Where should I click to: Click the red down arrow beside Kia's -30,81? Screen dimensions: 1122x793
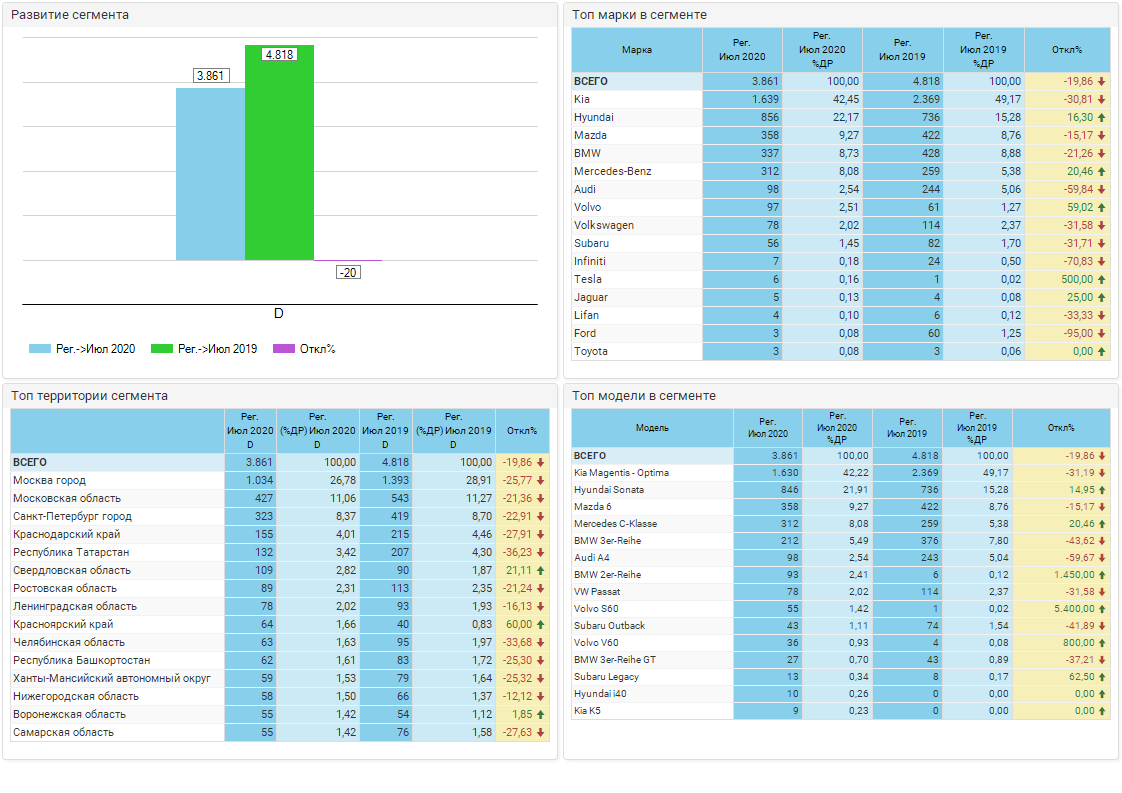tap(1101, 99)
